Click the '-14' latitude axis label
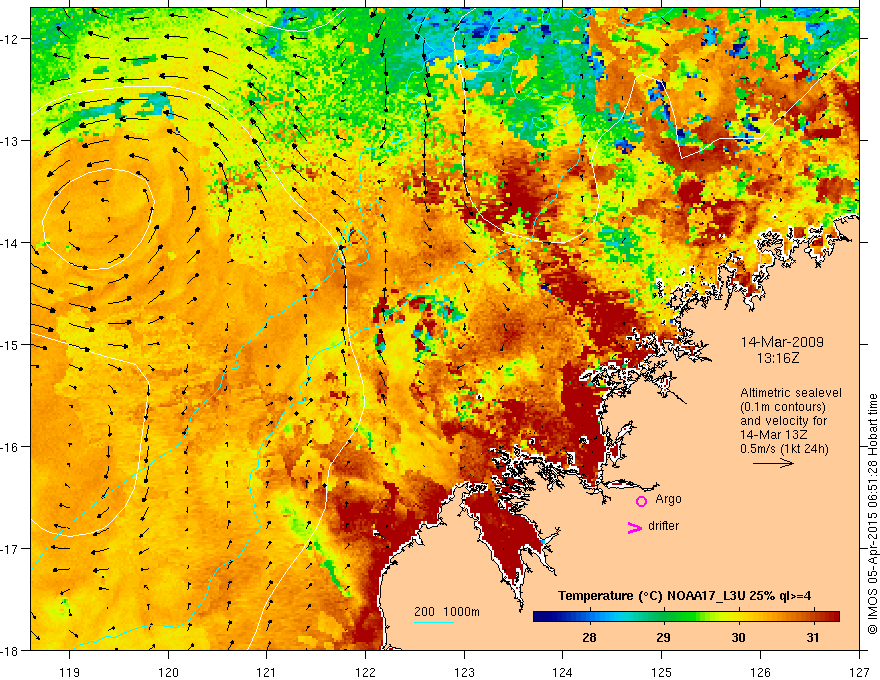This screenshot has width=880, height=680. [x=11, y=242]
